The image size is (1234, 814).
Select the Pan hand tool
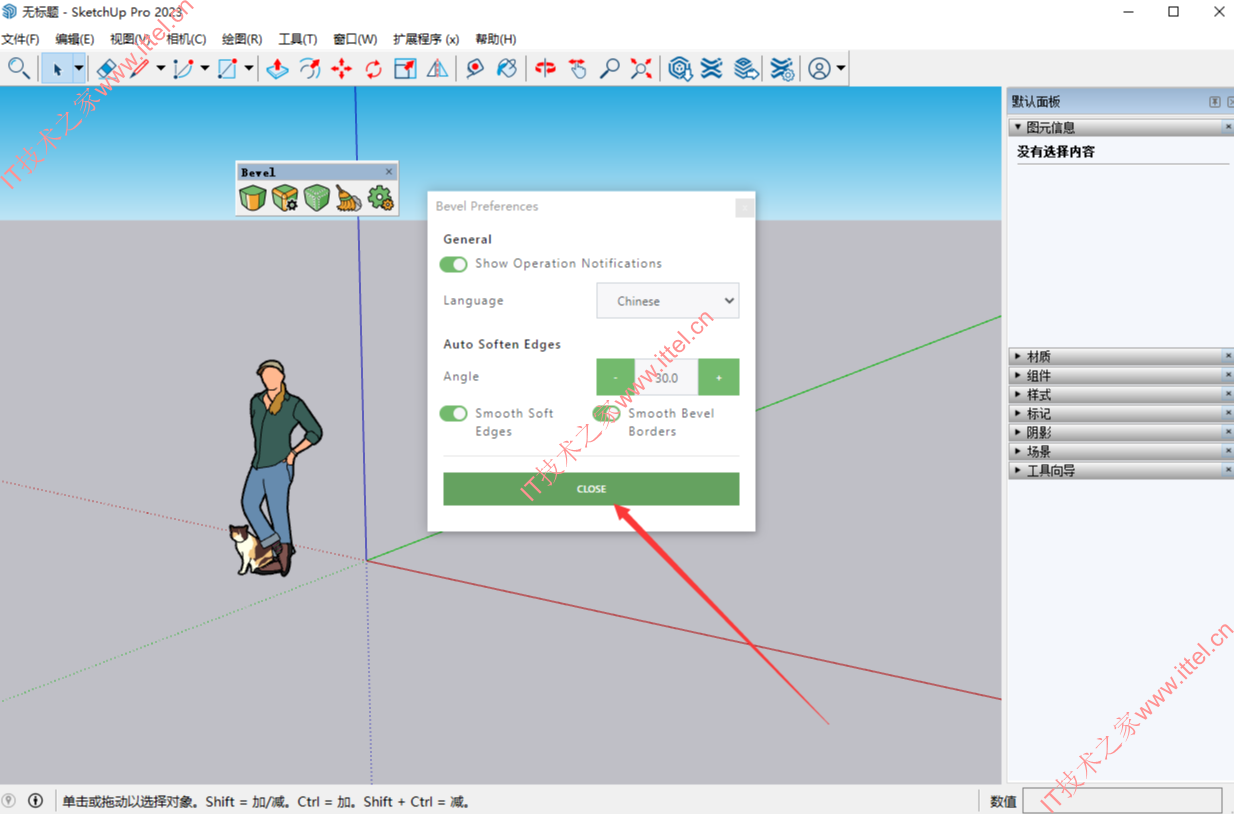[577, 68]
